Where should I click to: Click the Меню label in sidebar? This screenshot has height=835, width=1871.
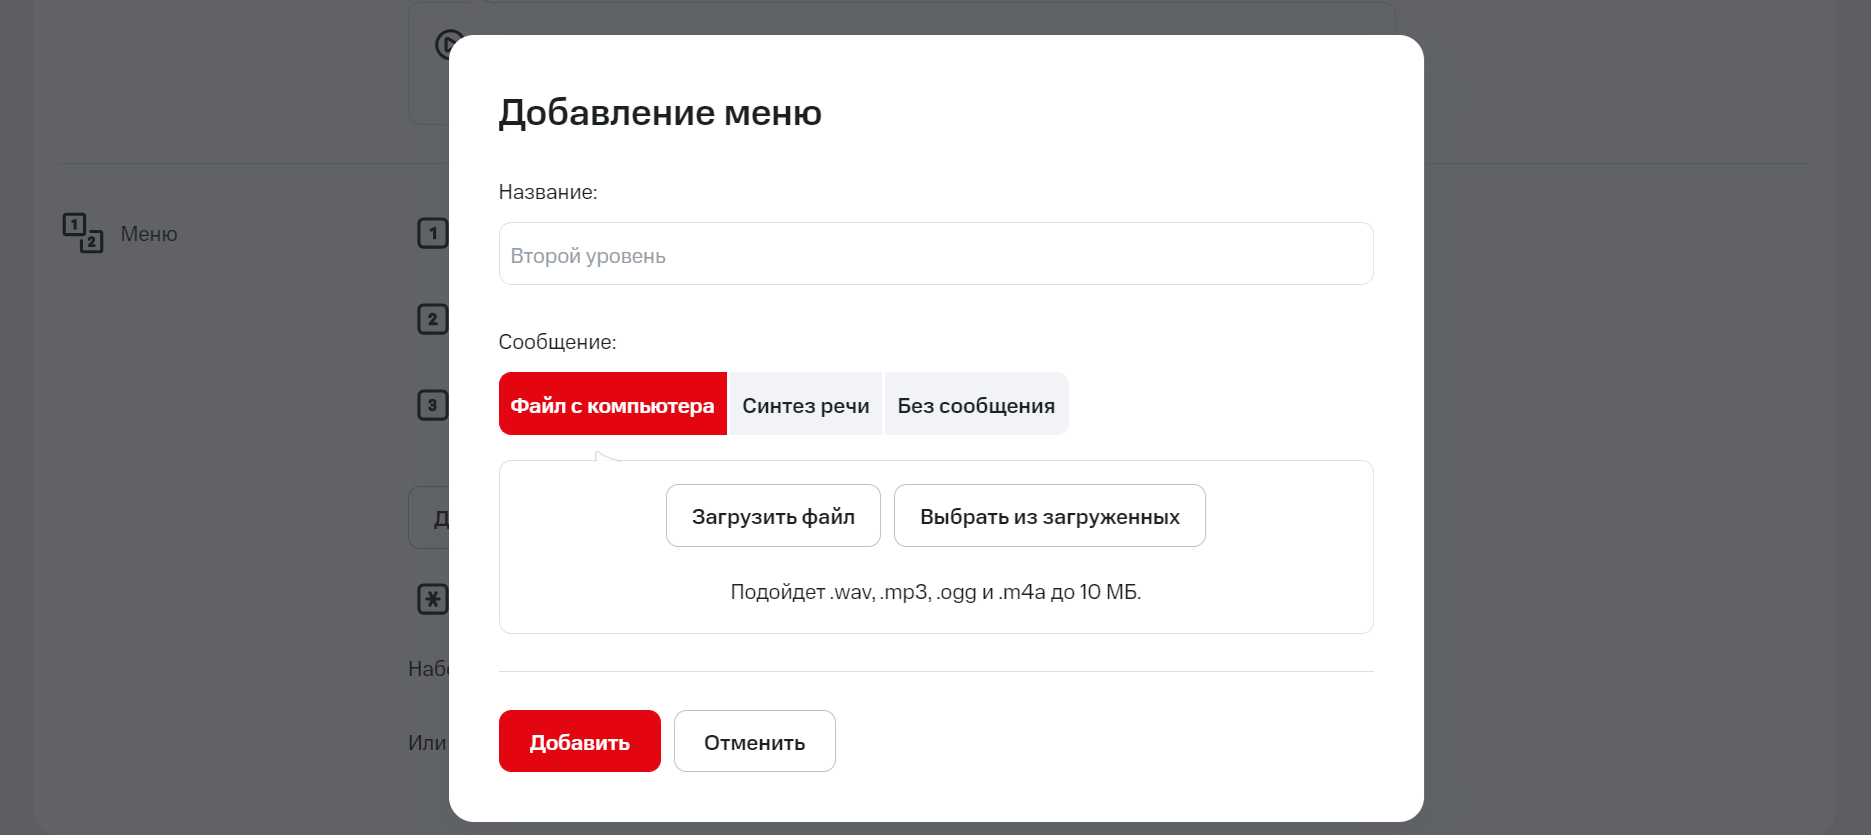point(149,234)
